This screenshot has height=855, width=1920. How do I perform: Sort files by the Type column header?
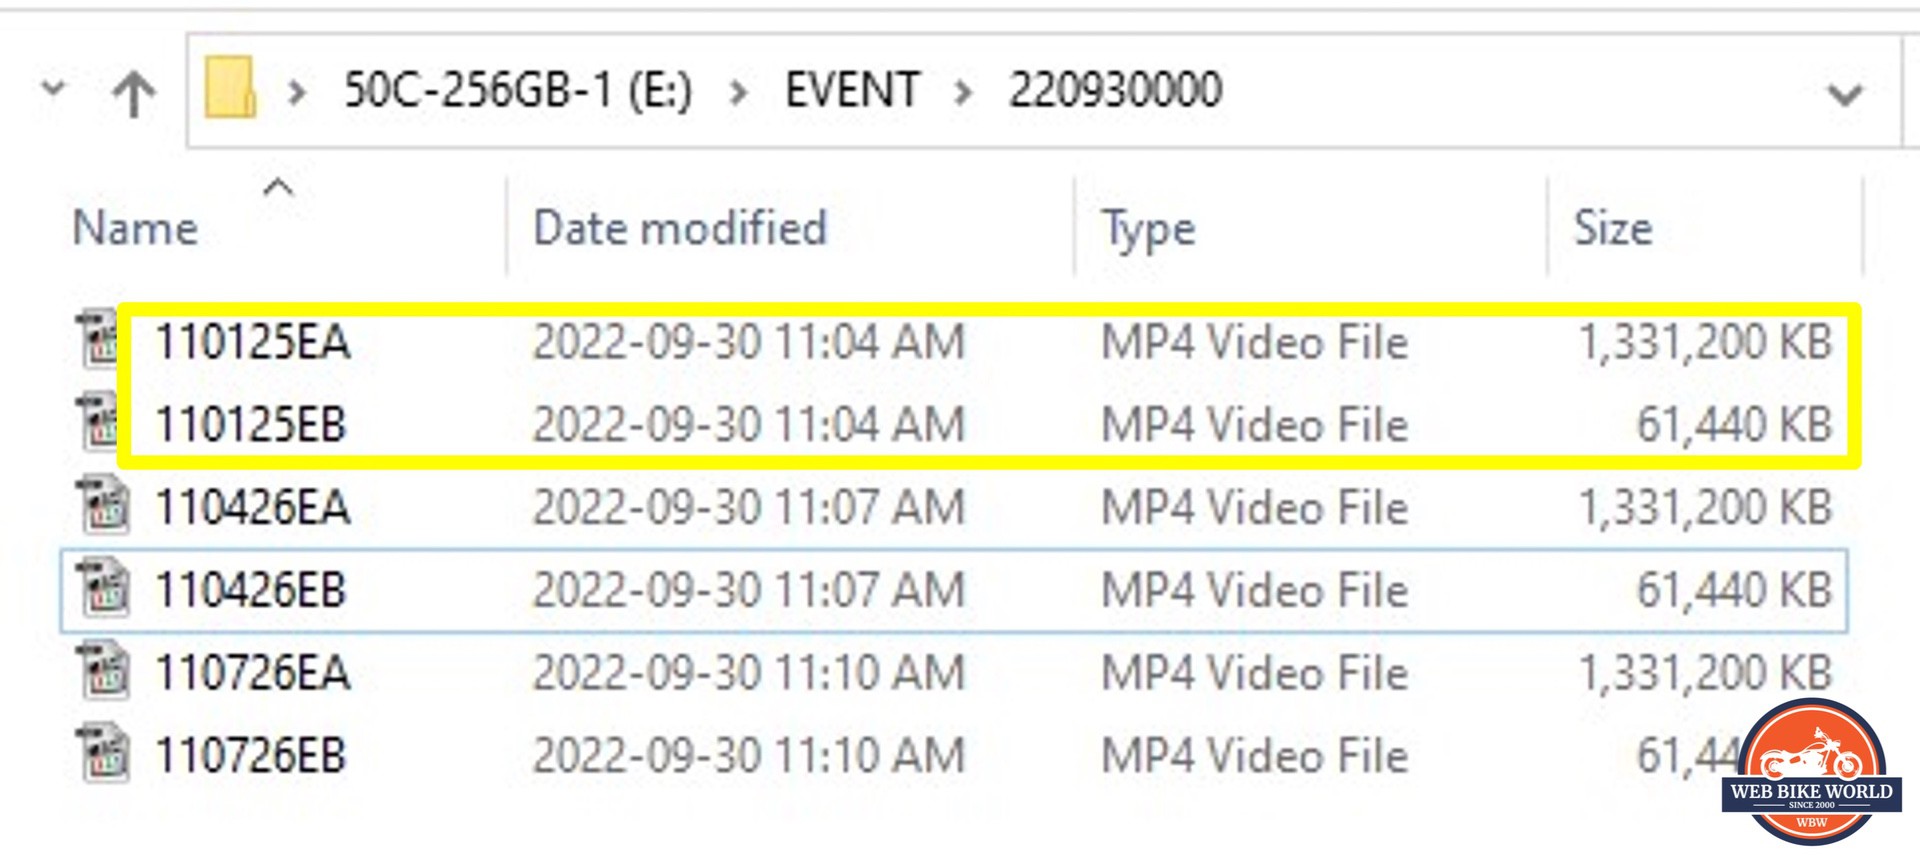pos(1148,230)
